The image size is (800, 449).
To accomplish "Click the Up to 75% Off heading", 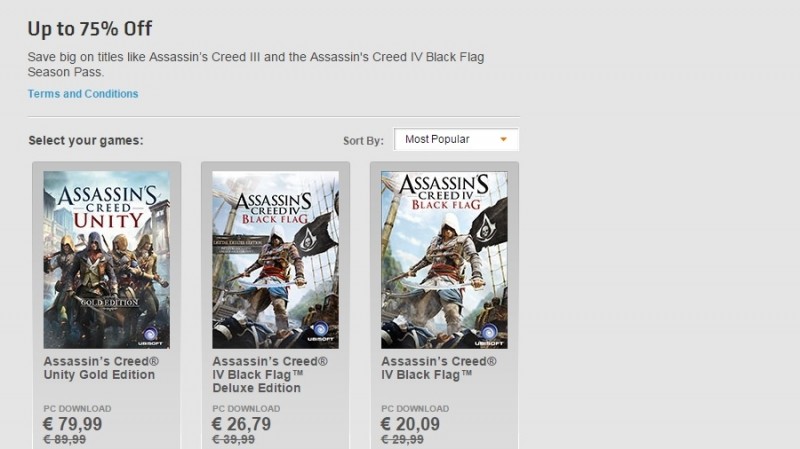I will (x=90, y=29).
